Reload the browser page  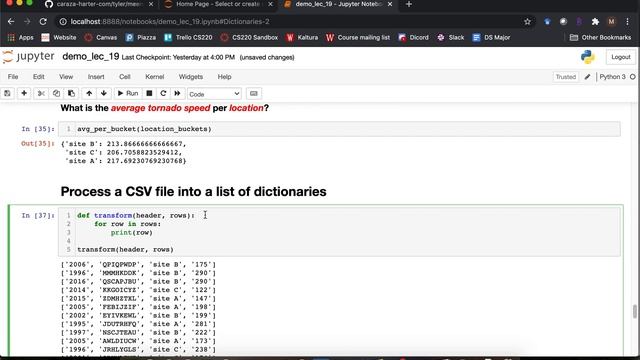tap(43, 22)
